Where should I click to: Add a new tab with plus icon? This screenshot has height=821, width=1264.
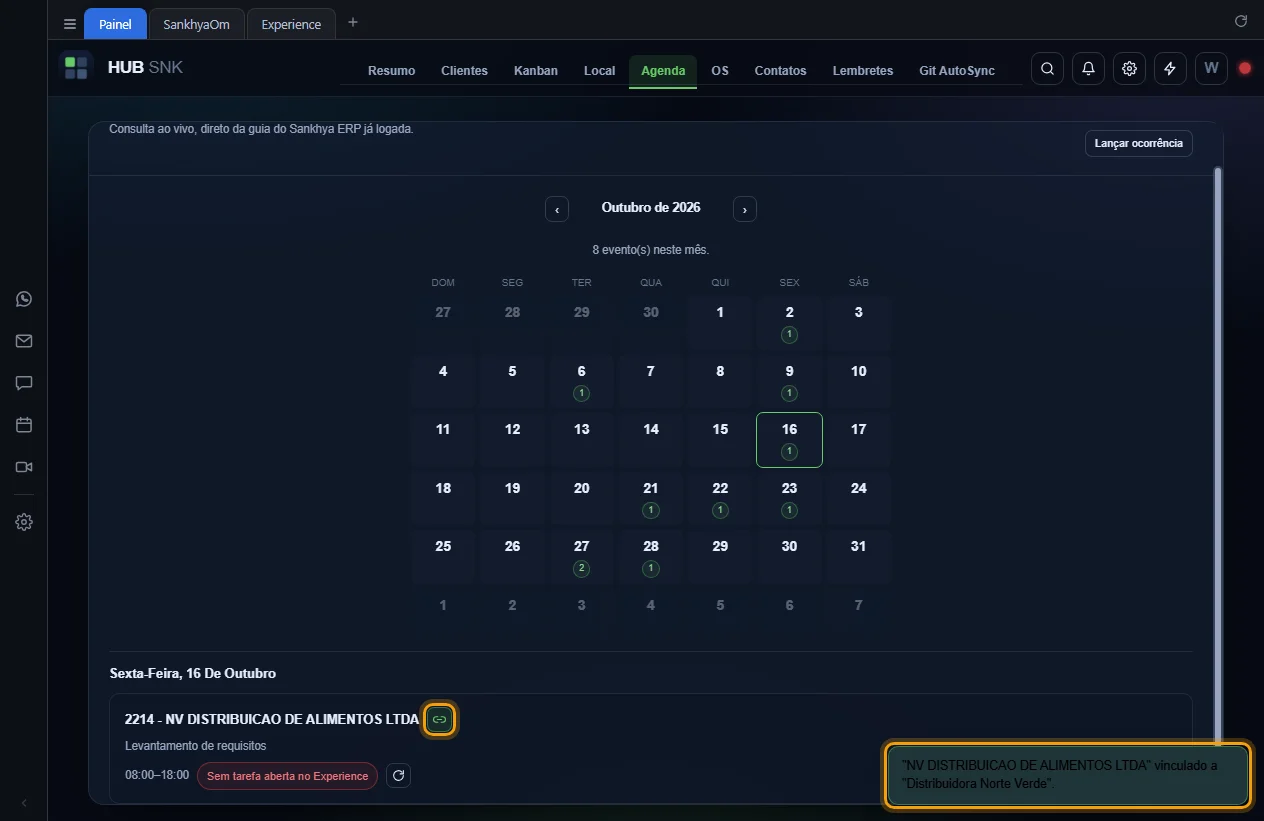[352, 23]
